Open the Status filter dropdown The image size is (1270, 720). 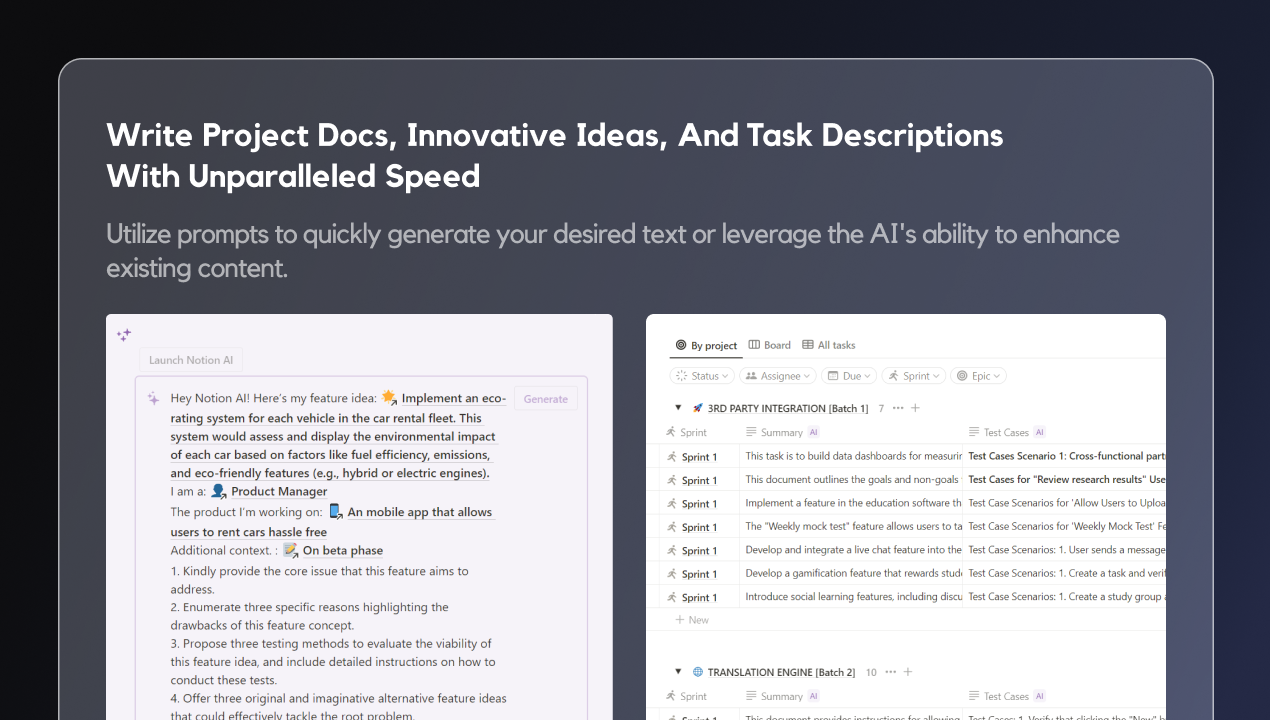pos(702,376)
